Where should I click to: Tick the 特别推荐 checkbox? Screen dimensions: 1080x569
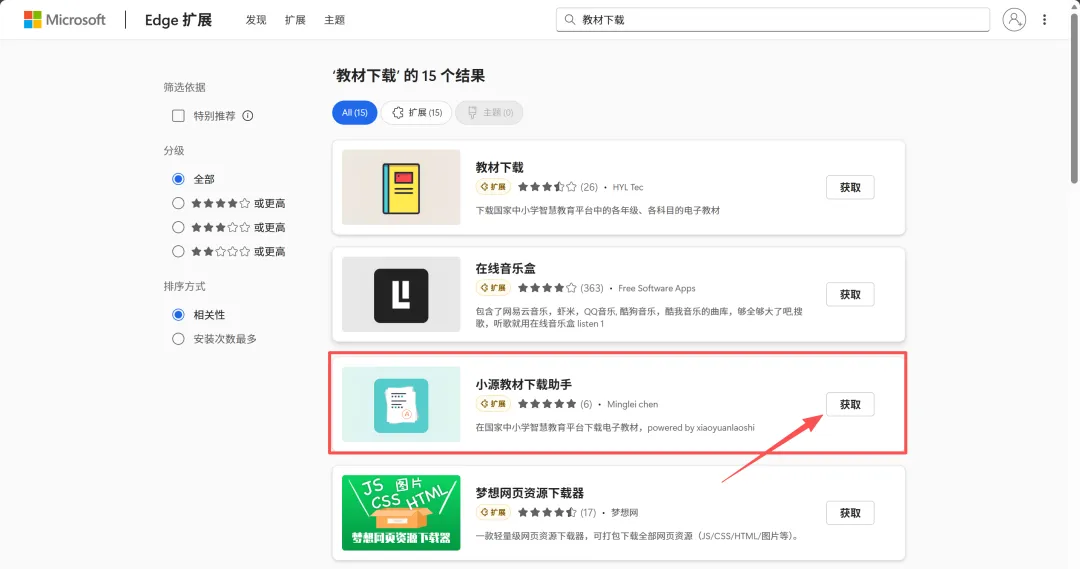(x=178, y=116)
